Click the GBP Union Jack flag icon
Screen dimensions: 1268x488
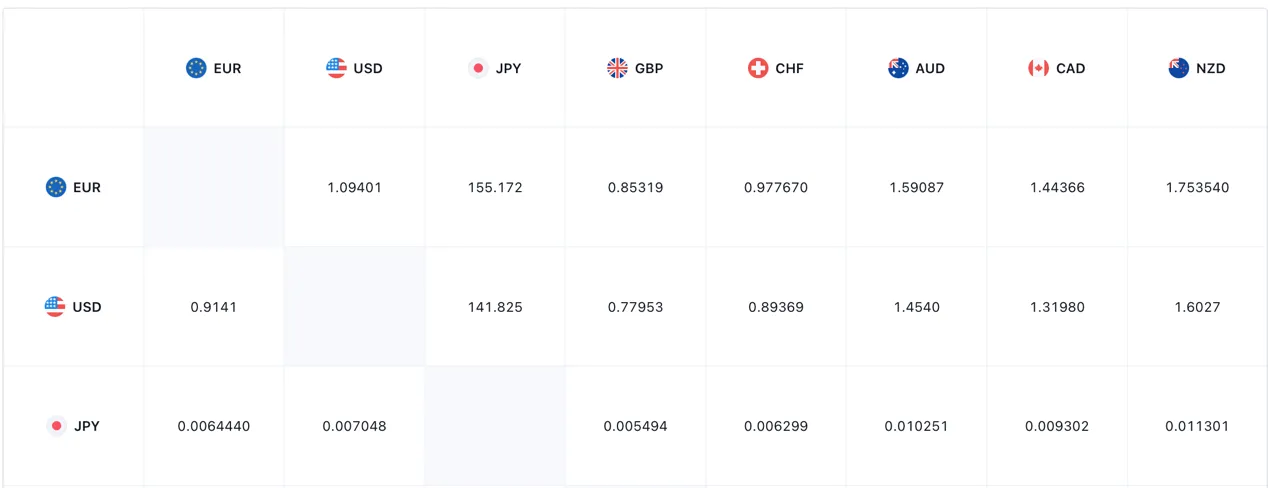618,68
